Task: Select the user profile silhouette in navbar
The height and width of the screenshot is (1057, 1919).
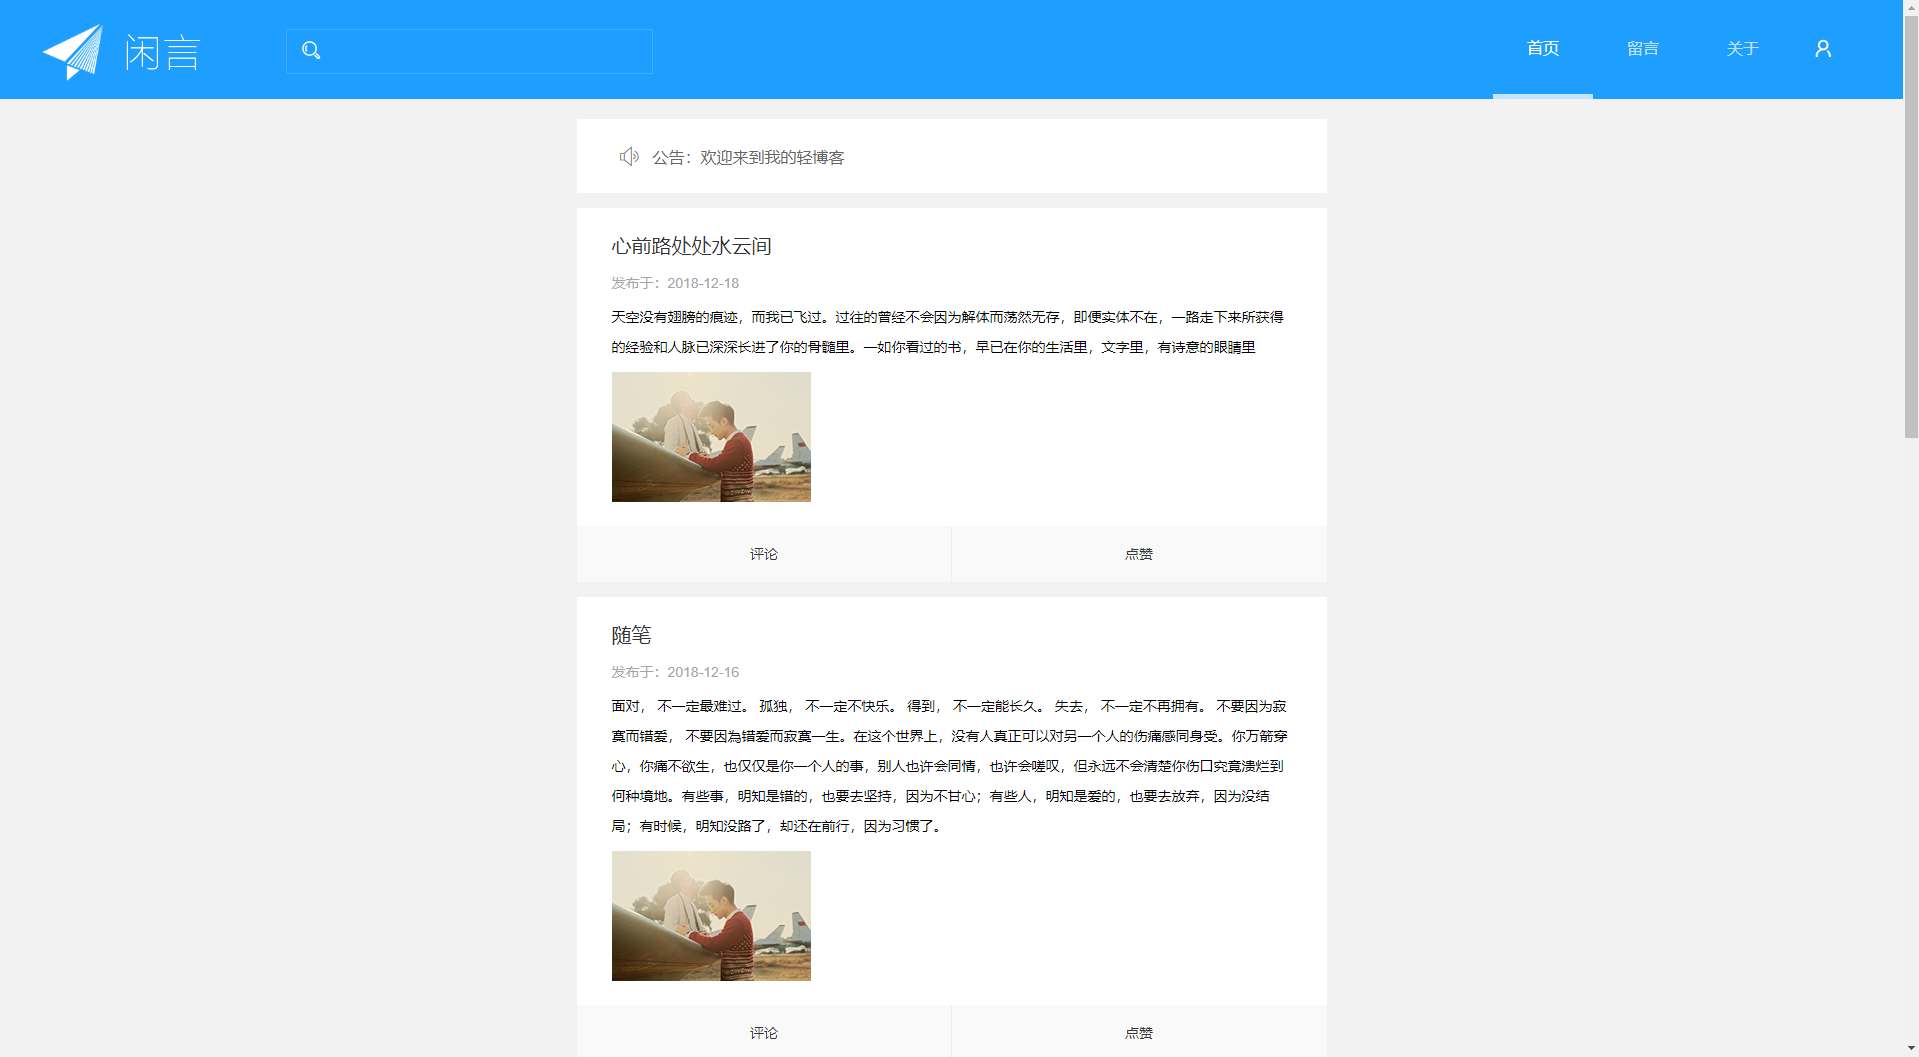Action: 1822,48
